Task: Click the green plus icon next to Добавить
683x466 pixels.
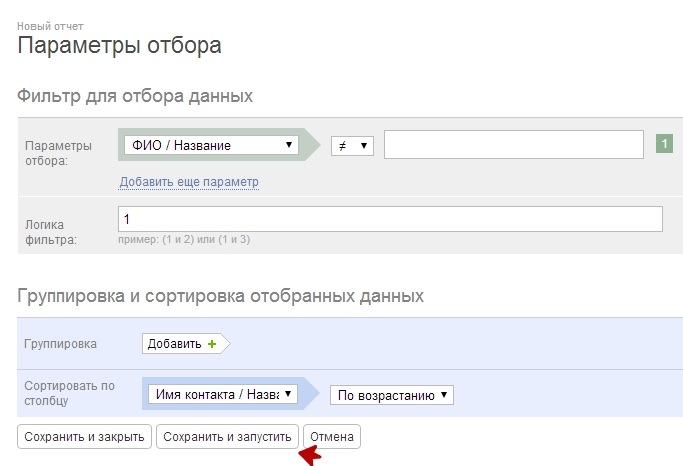Action: [211, 344]
